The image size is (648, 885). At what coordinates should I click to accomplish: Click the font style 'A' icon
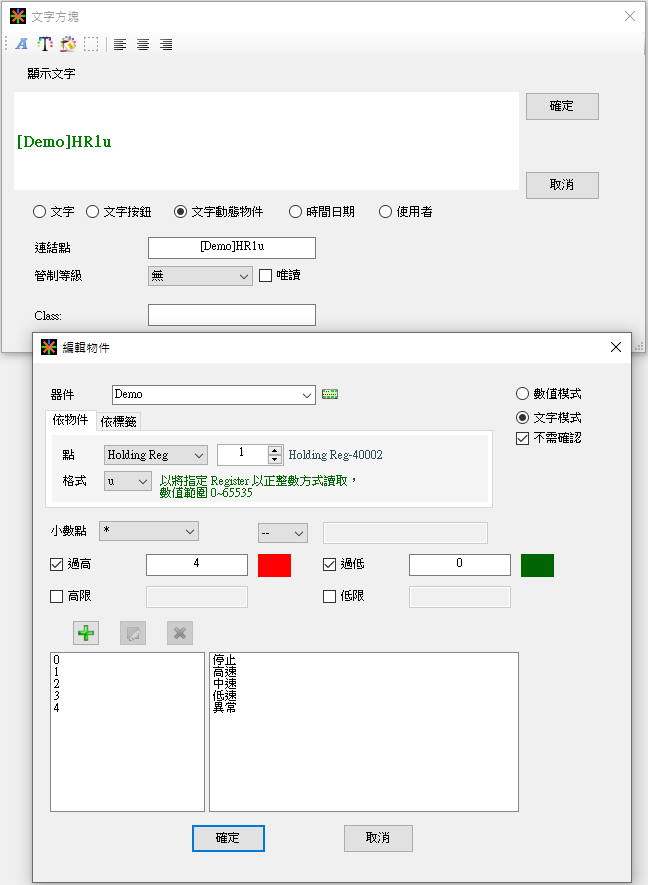[21, 44]
